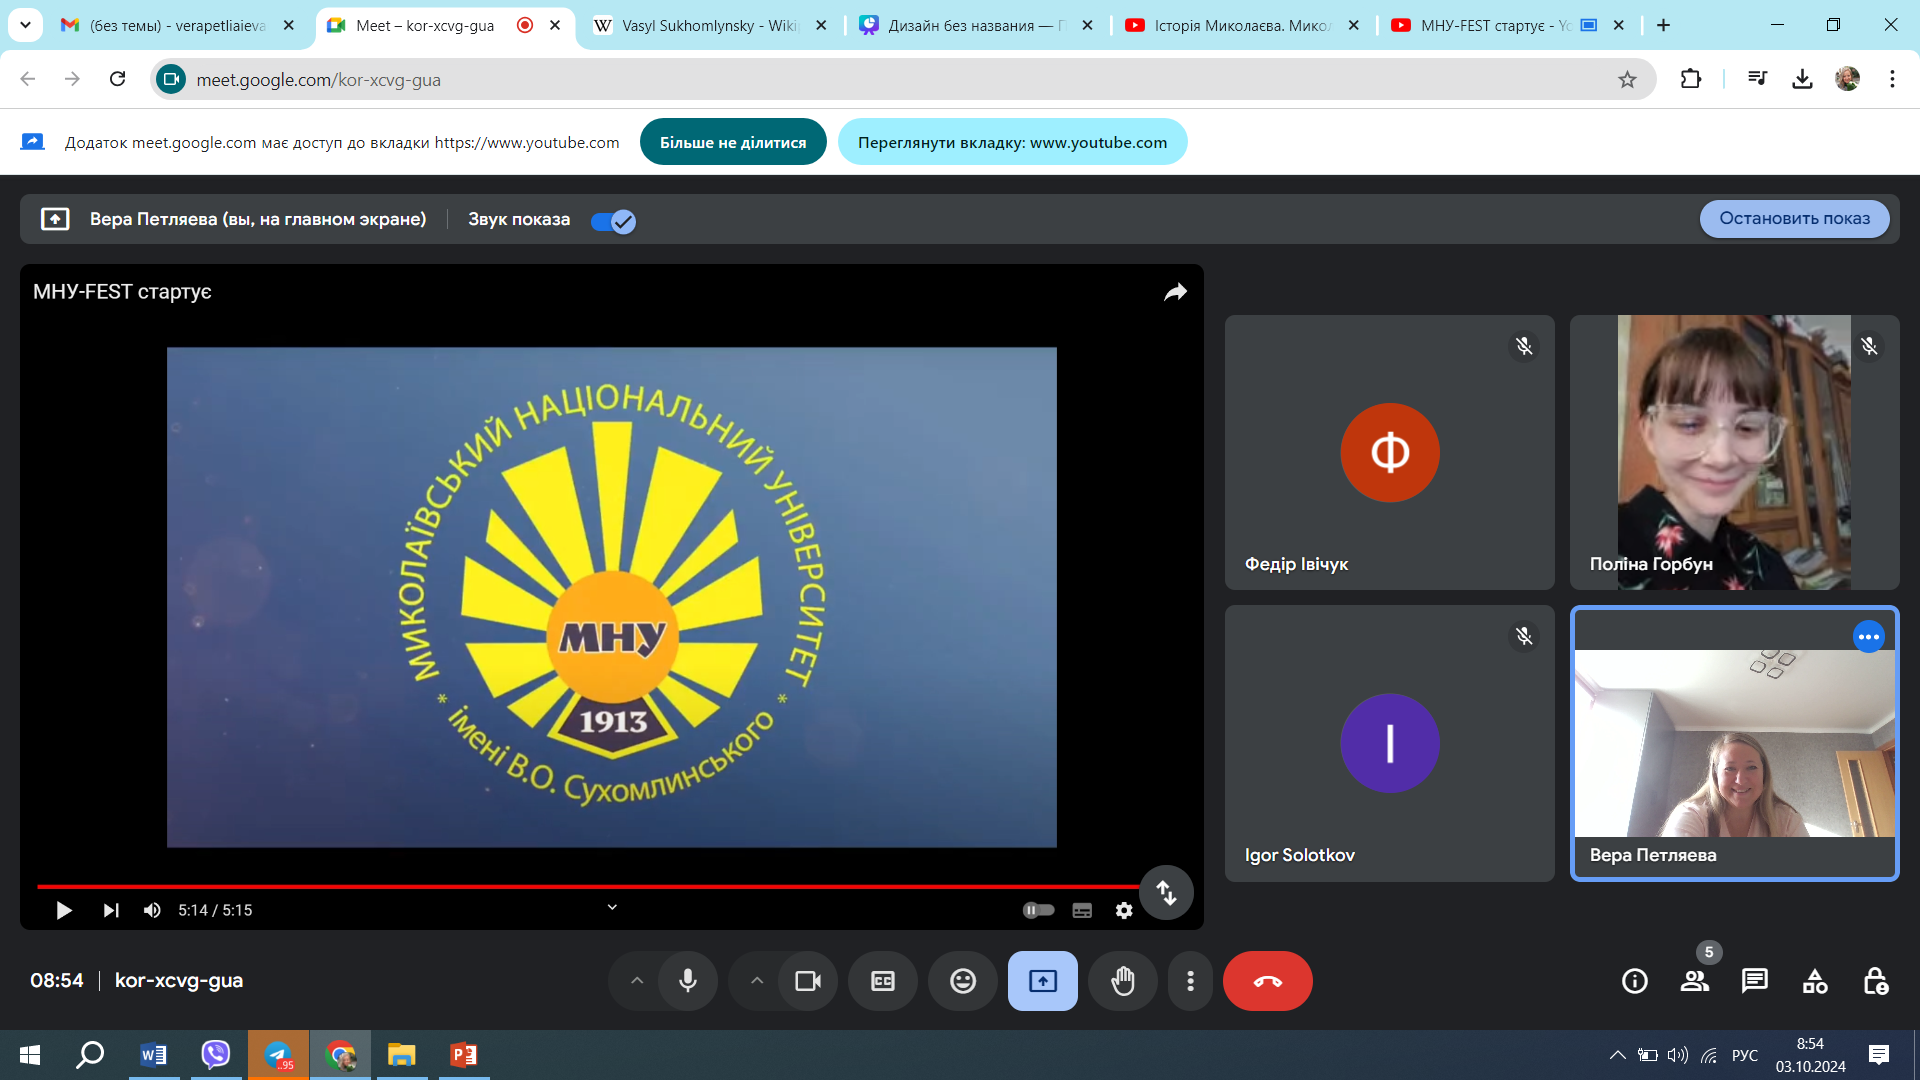1920x1080 pixels.
Task: Play the YouTube video
Action: click(64, 910)
